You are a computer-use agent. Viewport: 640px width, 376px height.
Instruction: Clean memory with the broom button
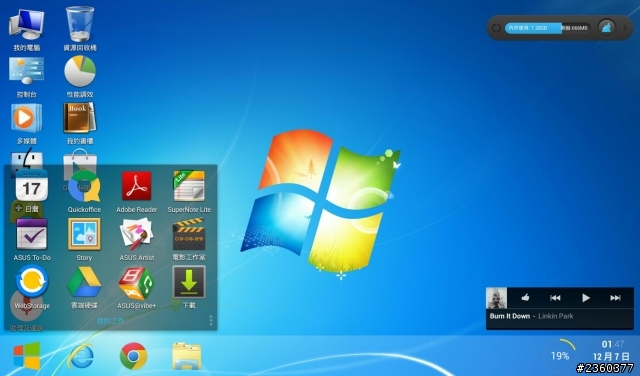[x=607, y=28]
